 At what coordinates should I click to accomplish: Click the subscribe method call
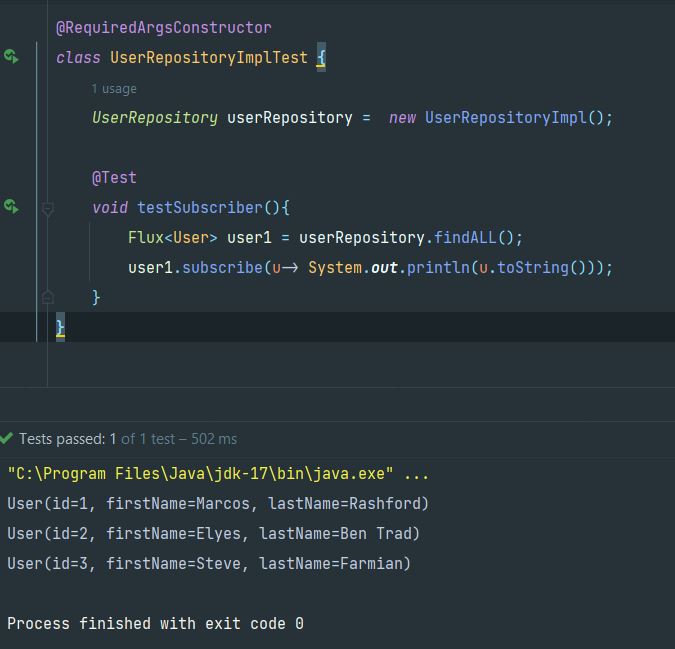pos(222,268)
